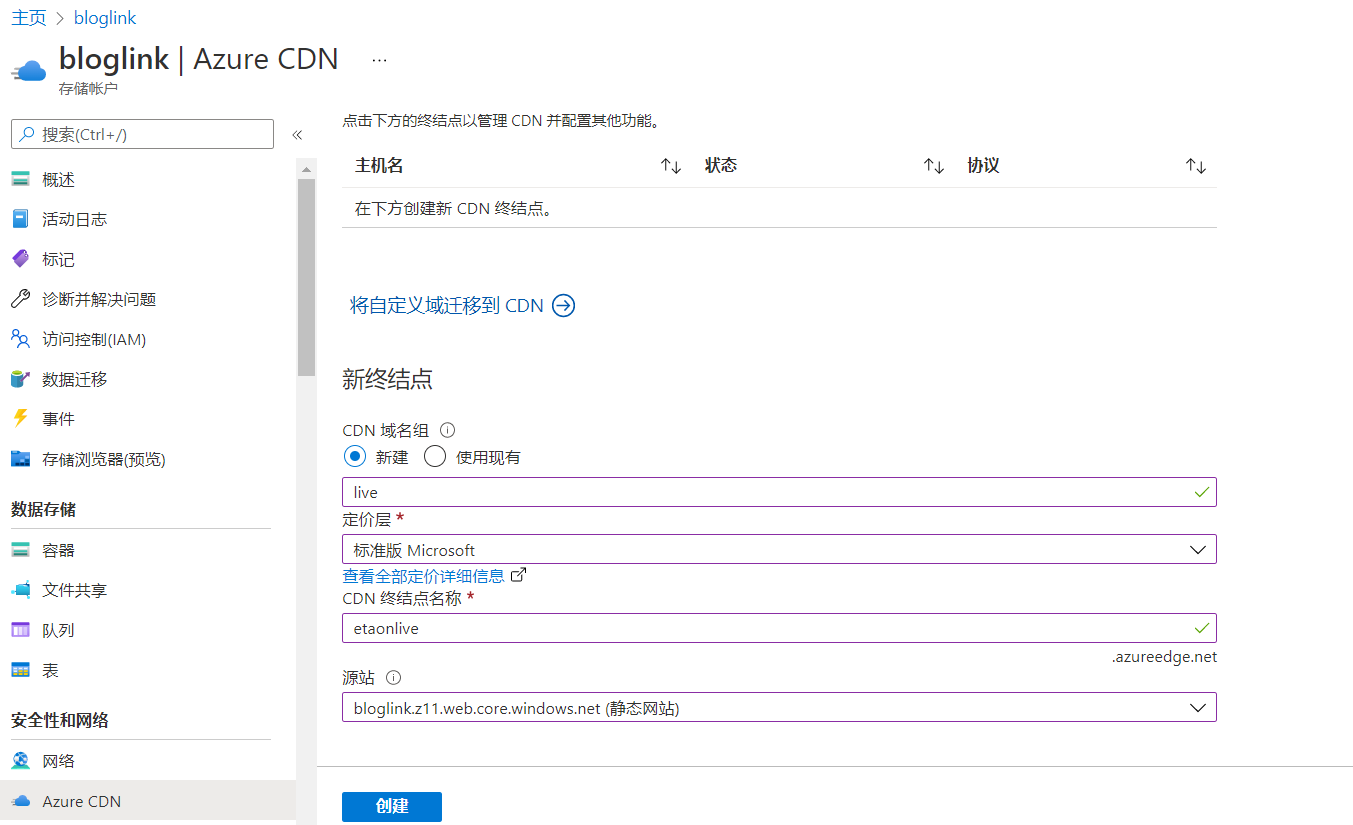Open 访问控制(IAM) in the sidebar menu
Image resolution: width=1353 pixels, height=825 pixels.
(x=94, y=339)
